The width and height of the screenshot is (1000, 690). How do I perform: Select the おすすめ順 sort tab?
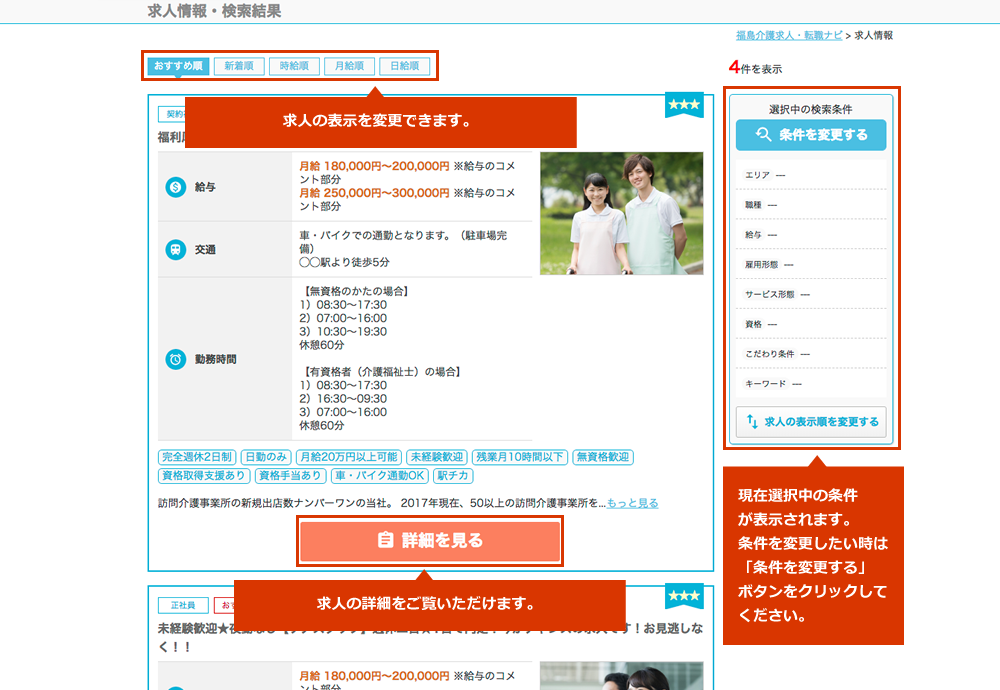pos(178,67)
